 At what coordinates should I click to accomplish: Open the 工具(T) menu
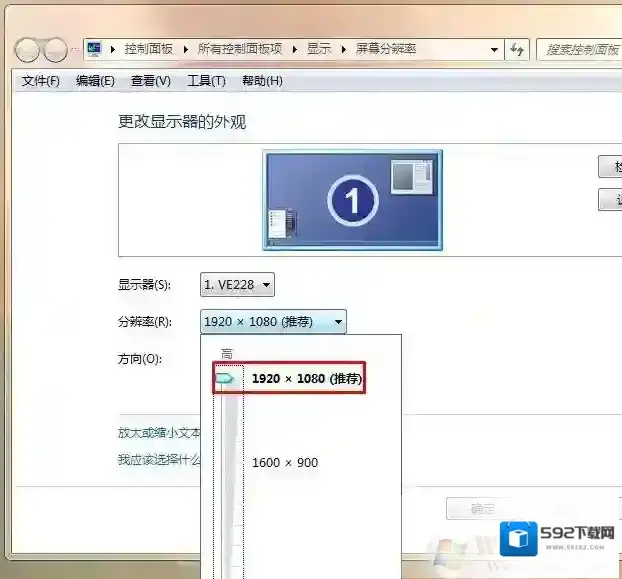coord(206,81)
